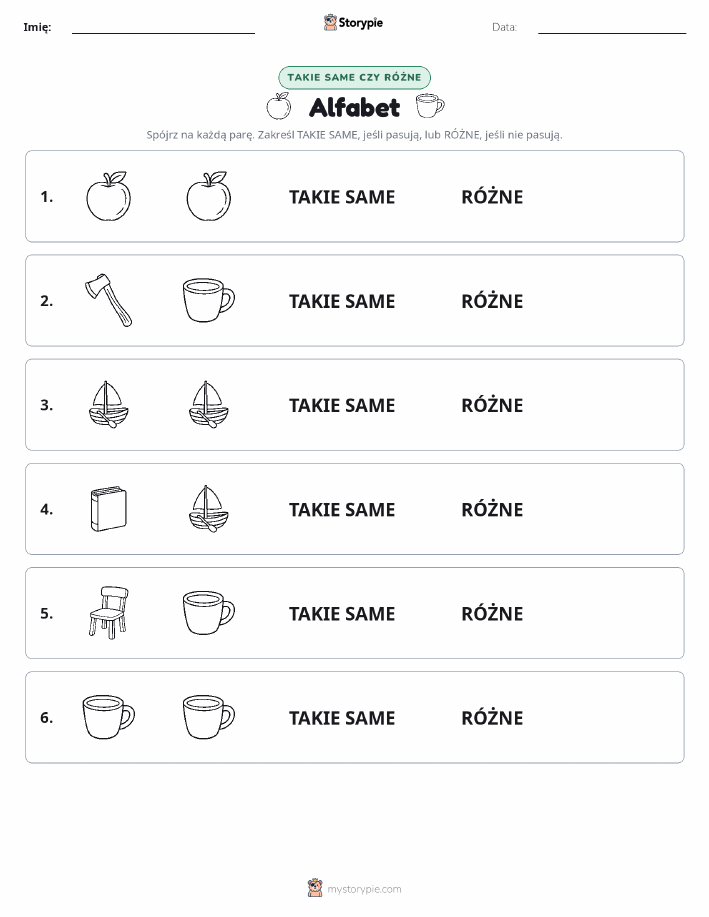The width and height of the screenshot is (709, 917).
Task: Select the second sailboat in row 3
Action: pos(209,405)
